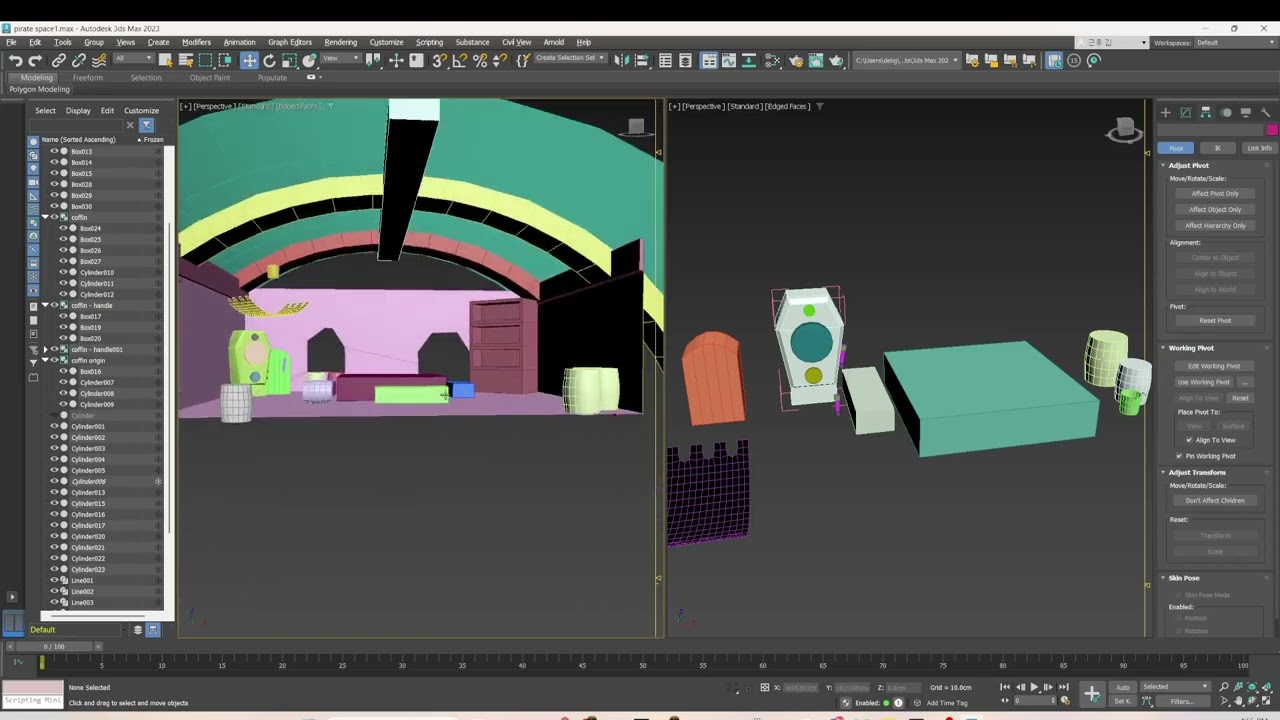Open the Graph Editors menu

click(290, 42)
